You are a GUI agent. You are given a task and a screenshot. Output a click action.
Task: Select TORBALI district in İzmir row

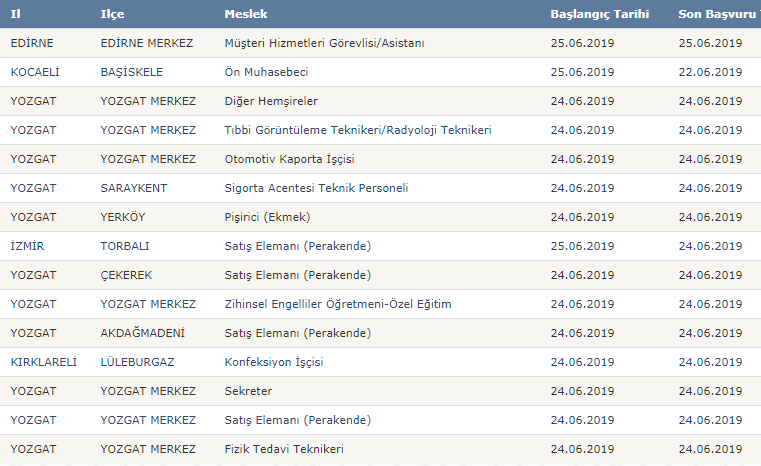pyautogui.click(x=125, y=246)
